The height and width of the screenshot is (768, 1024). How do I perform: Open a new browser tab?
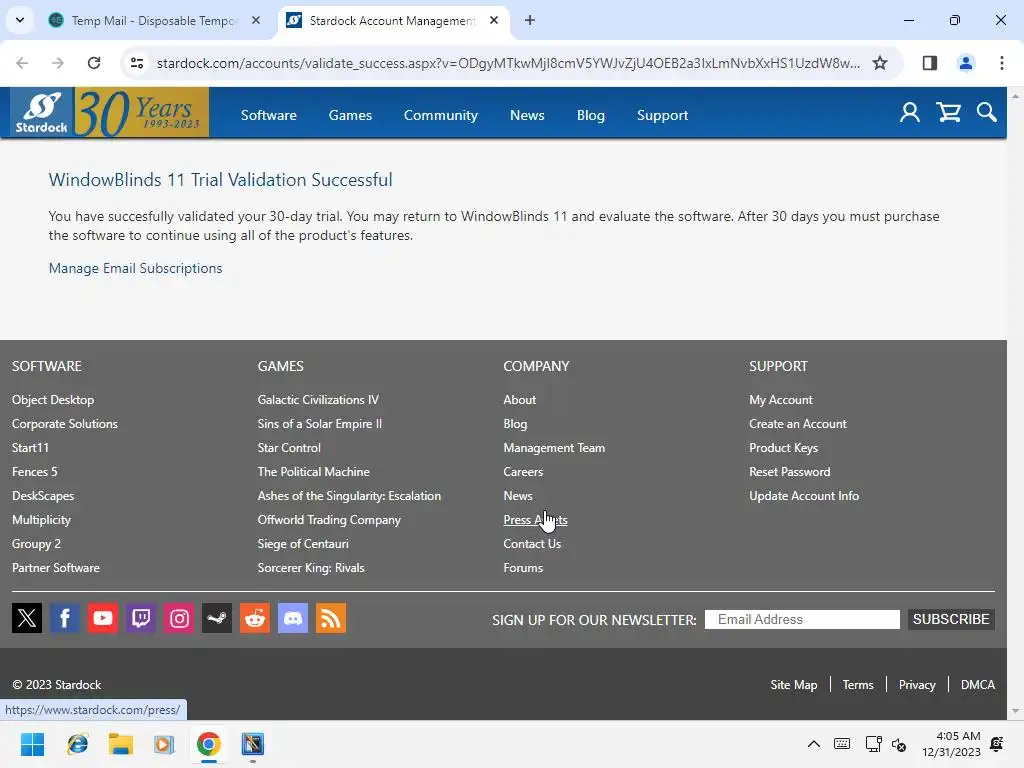pyautogui.click(x=530, y=20)
